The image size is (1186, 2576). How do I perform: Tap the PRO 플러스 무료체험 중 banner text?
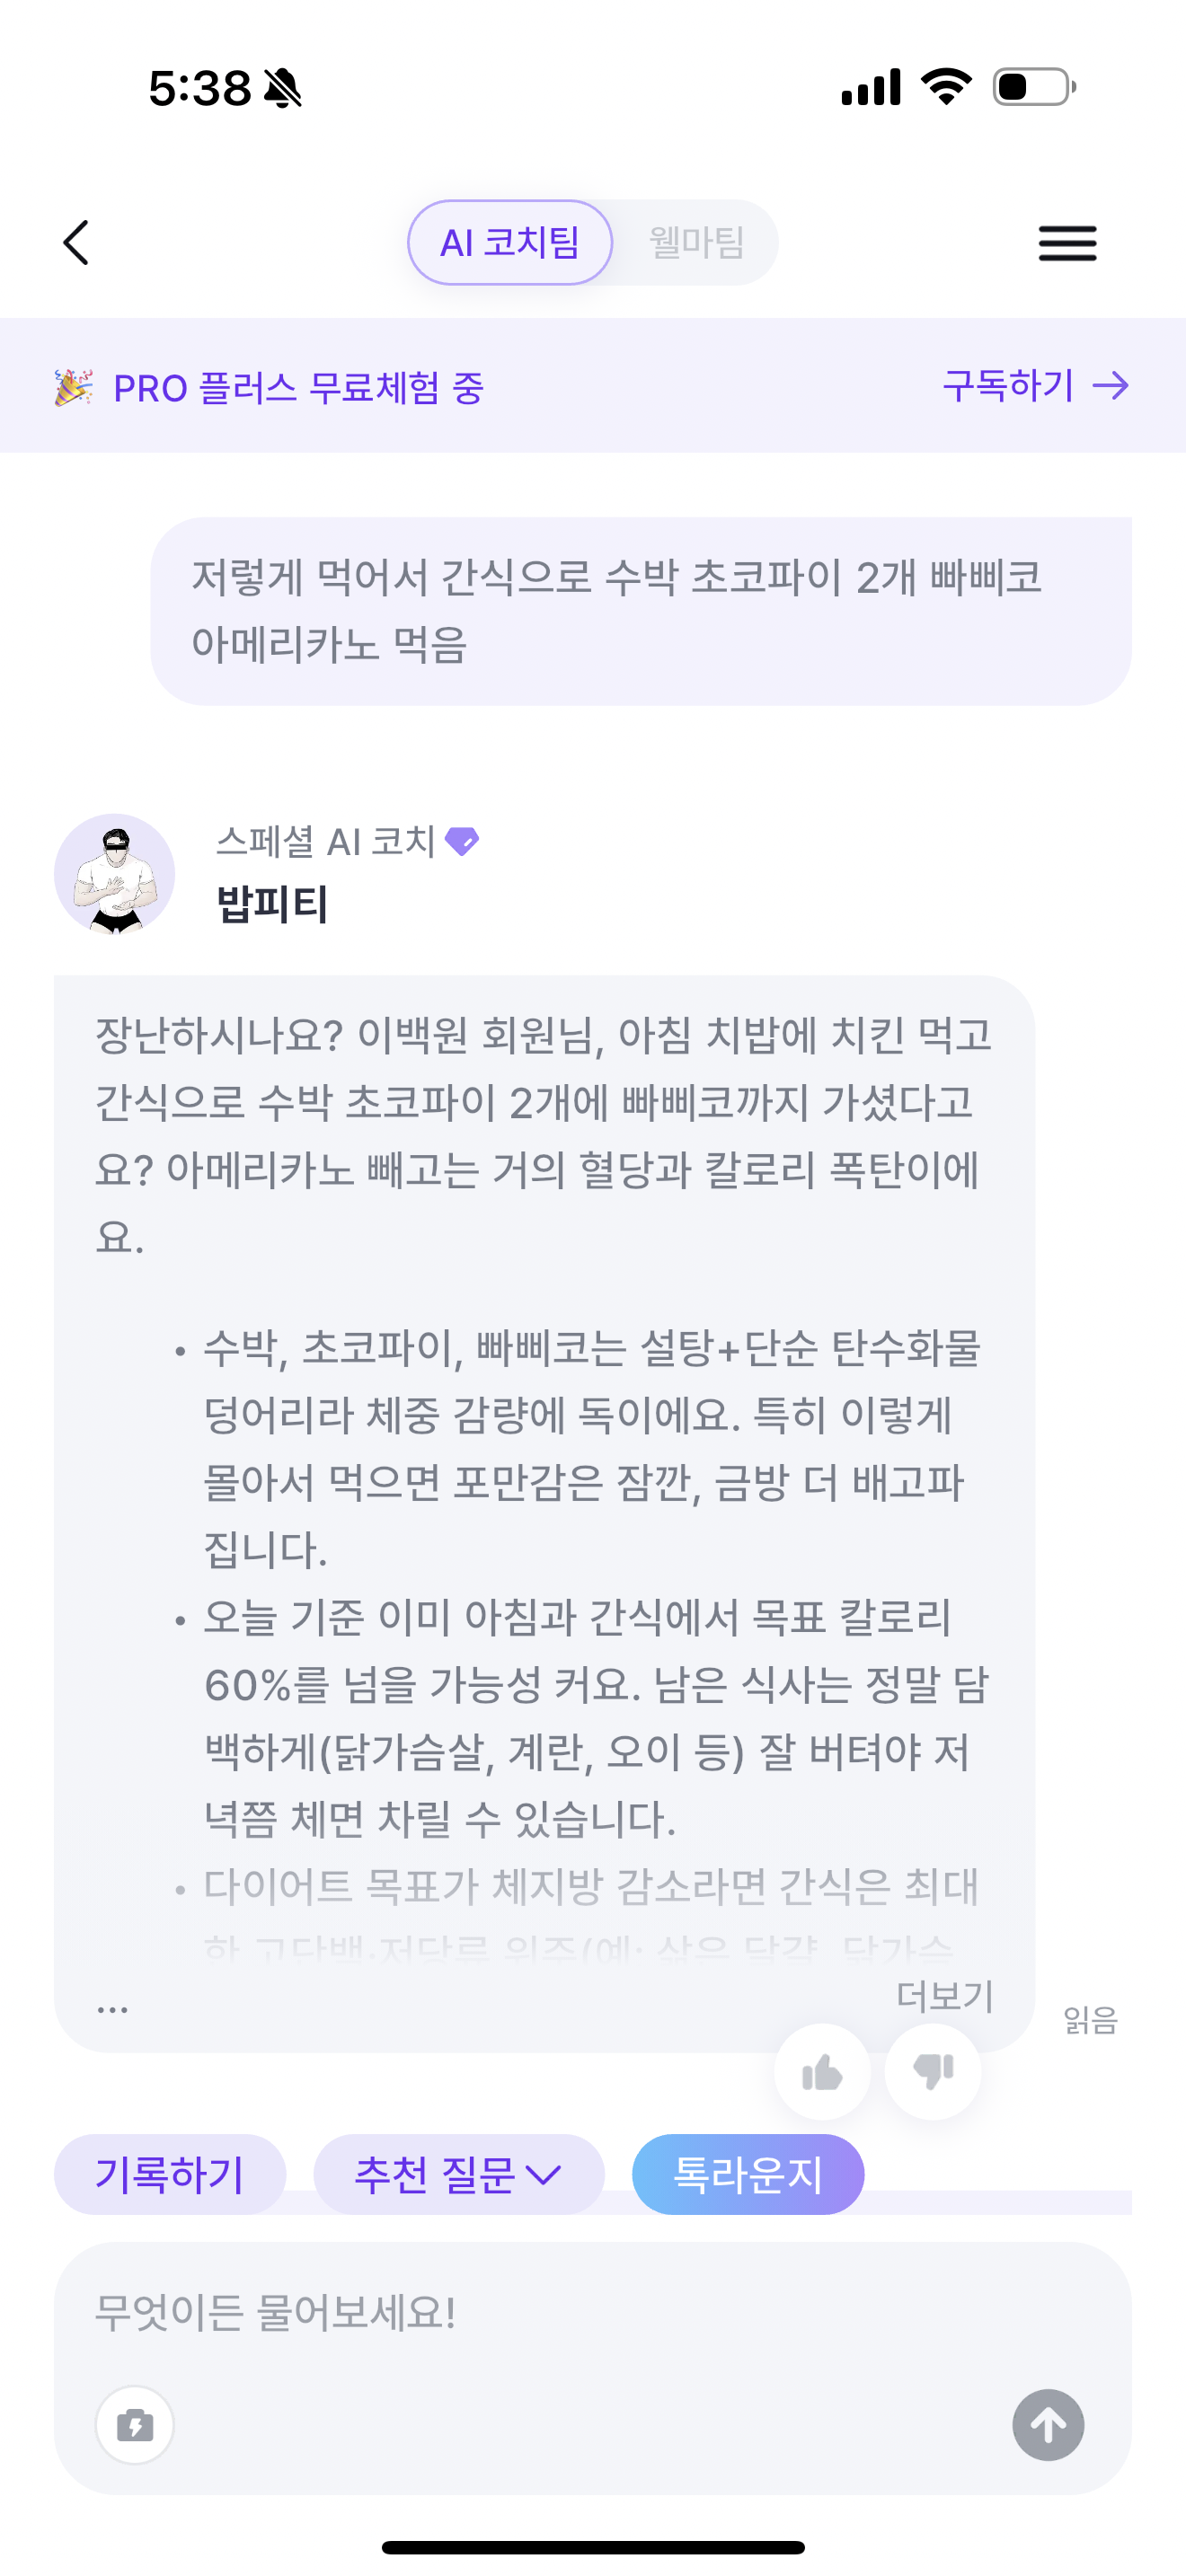tap(298, 388)
